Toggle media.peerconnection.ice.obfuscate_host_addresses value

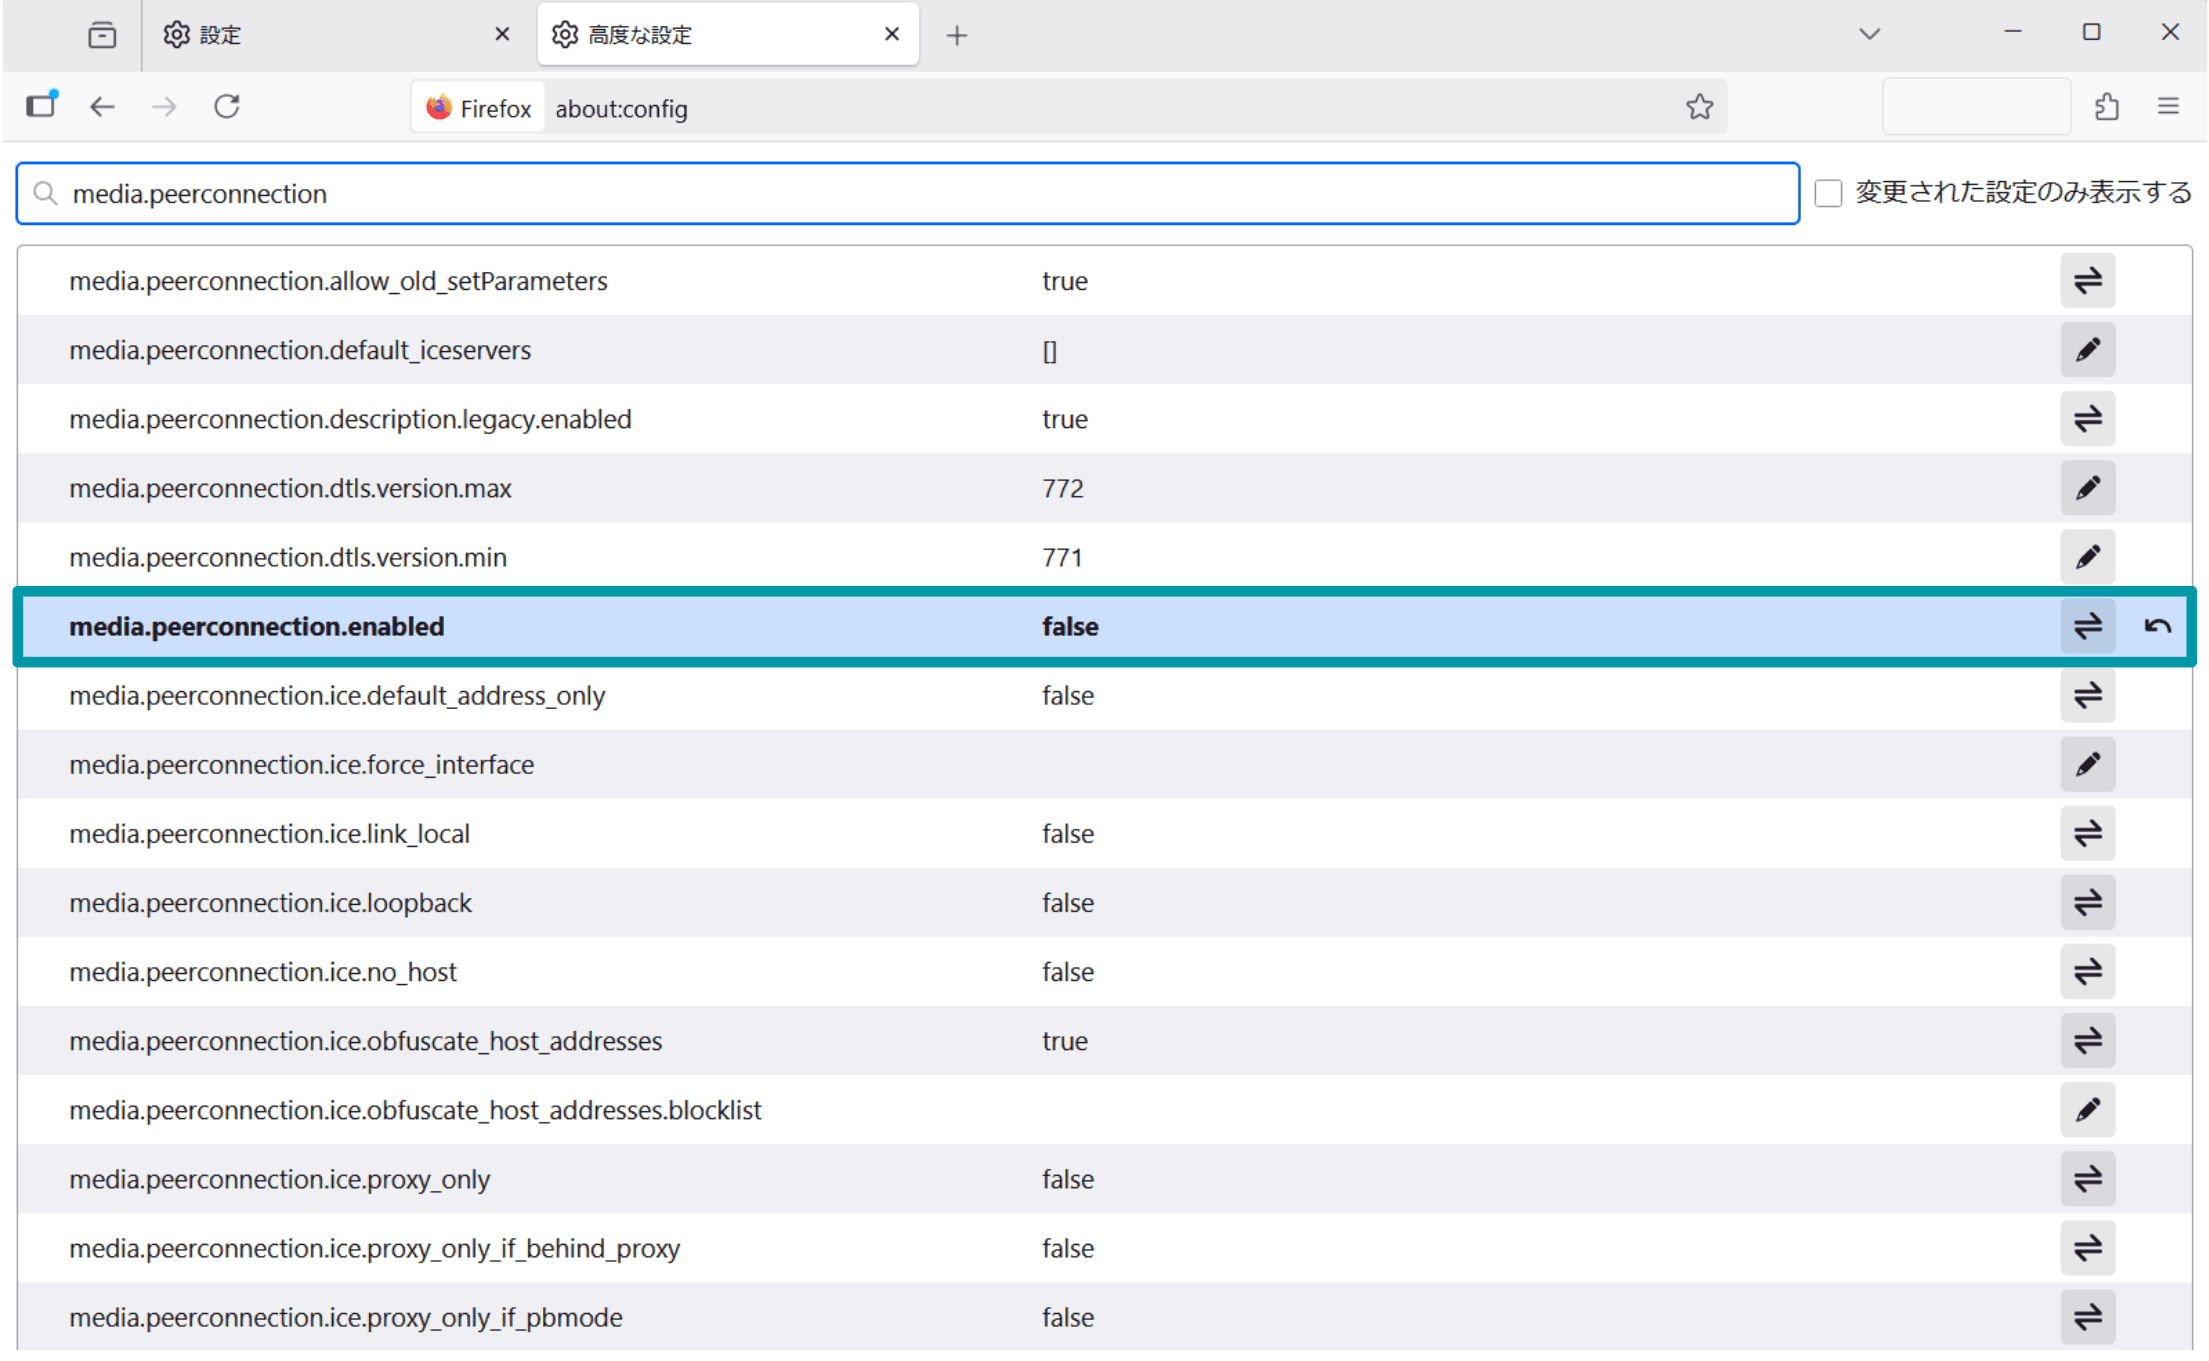pyautogui.click(x=2087, y=1041)
